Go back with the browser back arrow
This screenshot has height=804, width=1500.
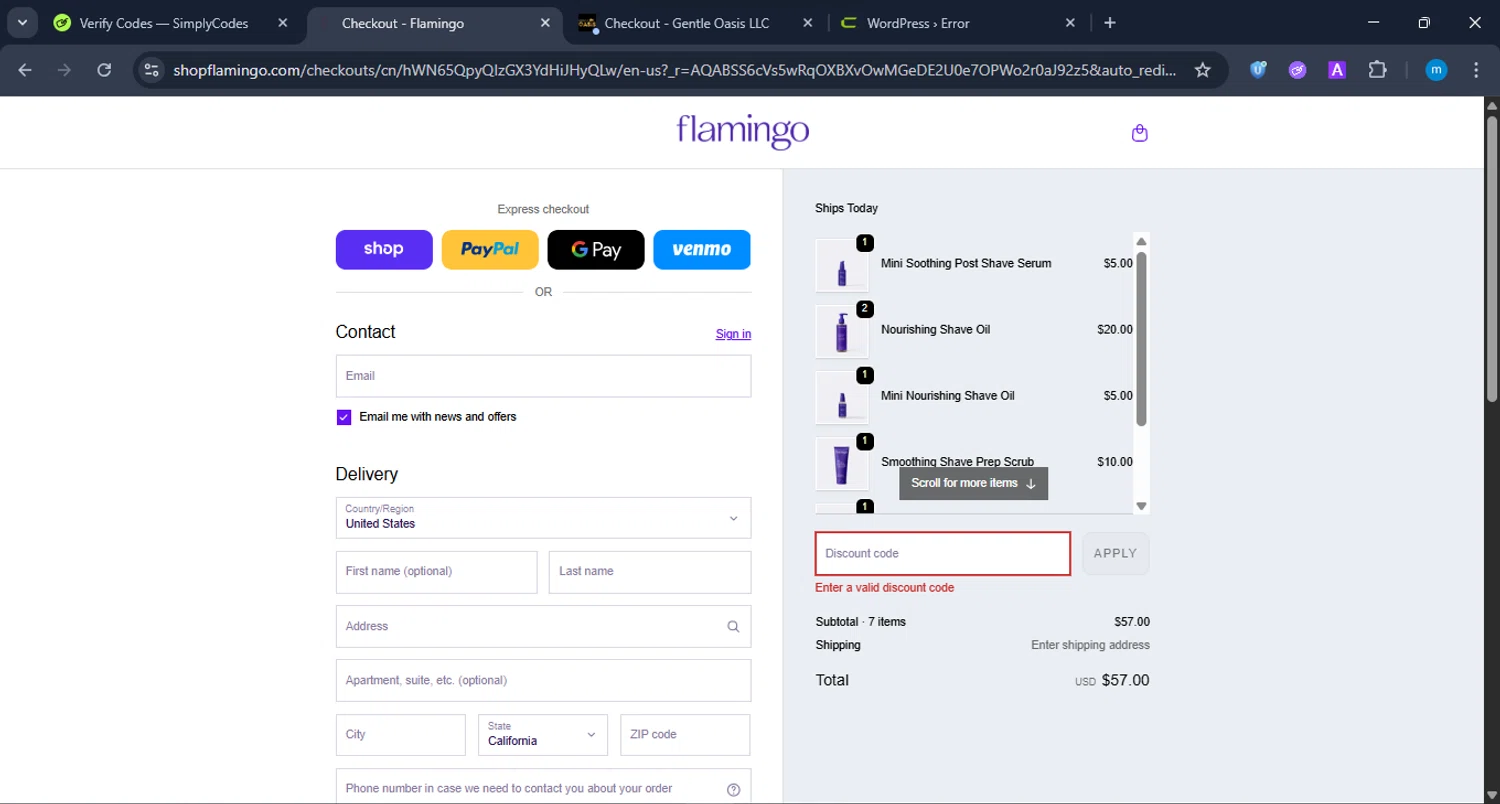click(25, 70)
